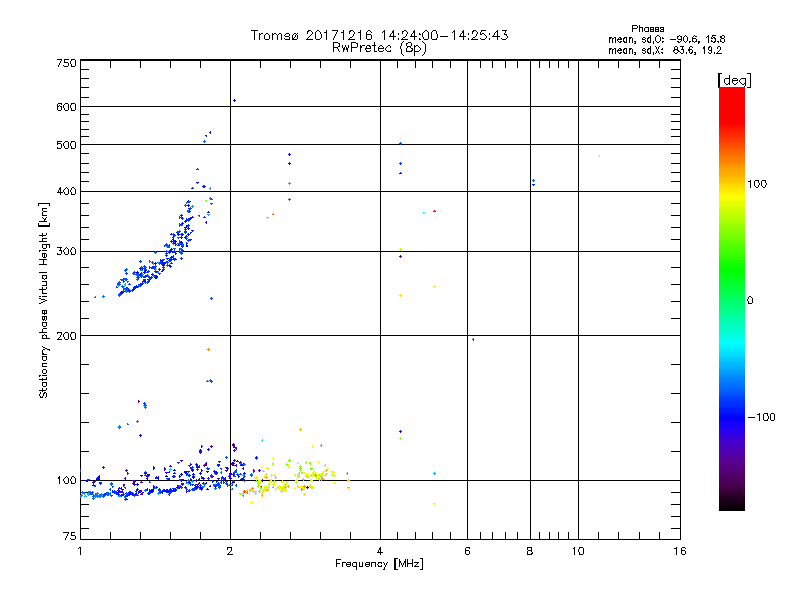This screenshot has width=800, height=600.
Task: Click the 'Phases' header text
Action: pyautogui.click(x=647, y=29)
